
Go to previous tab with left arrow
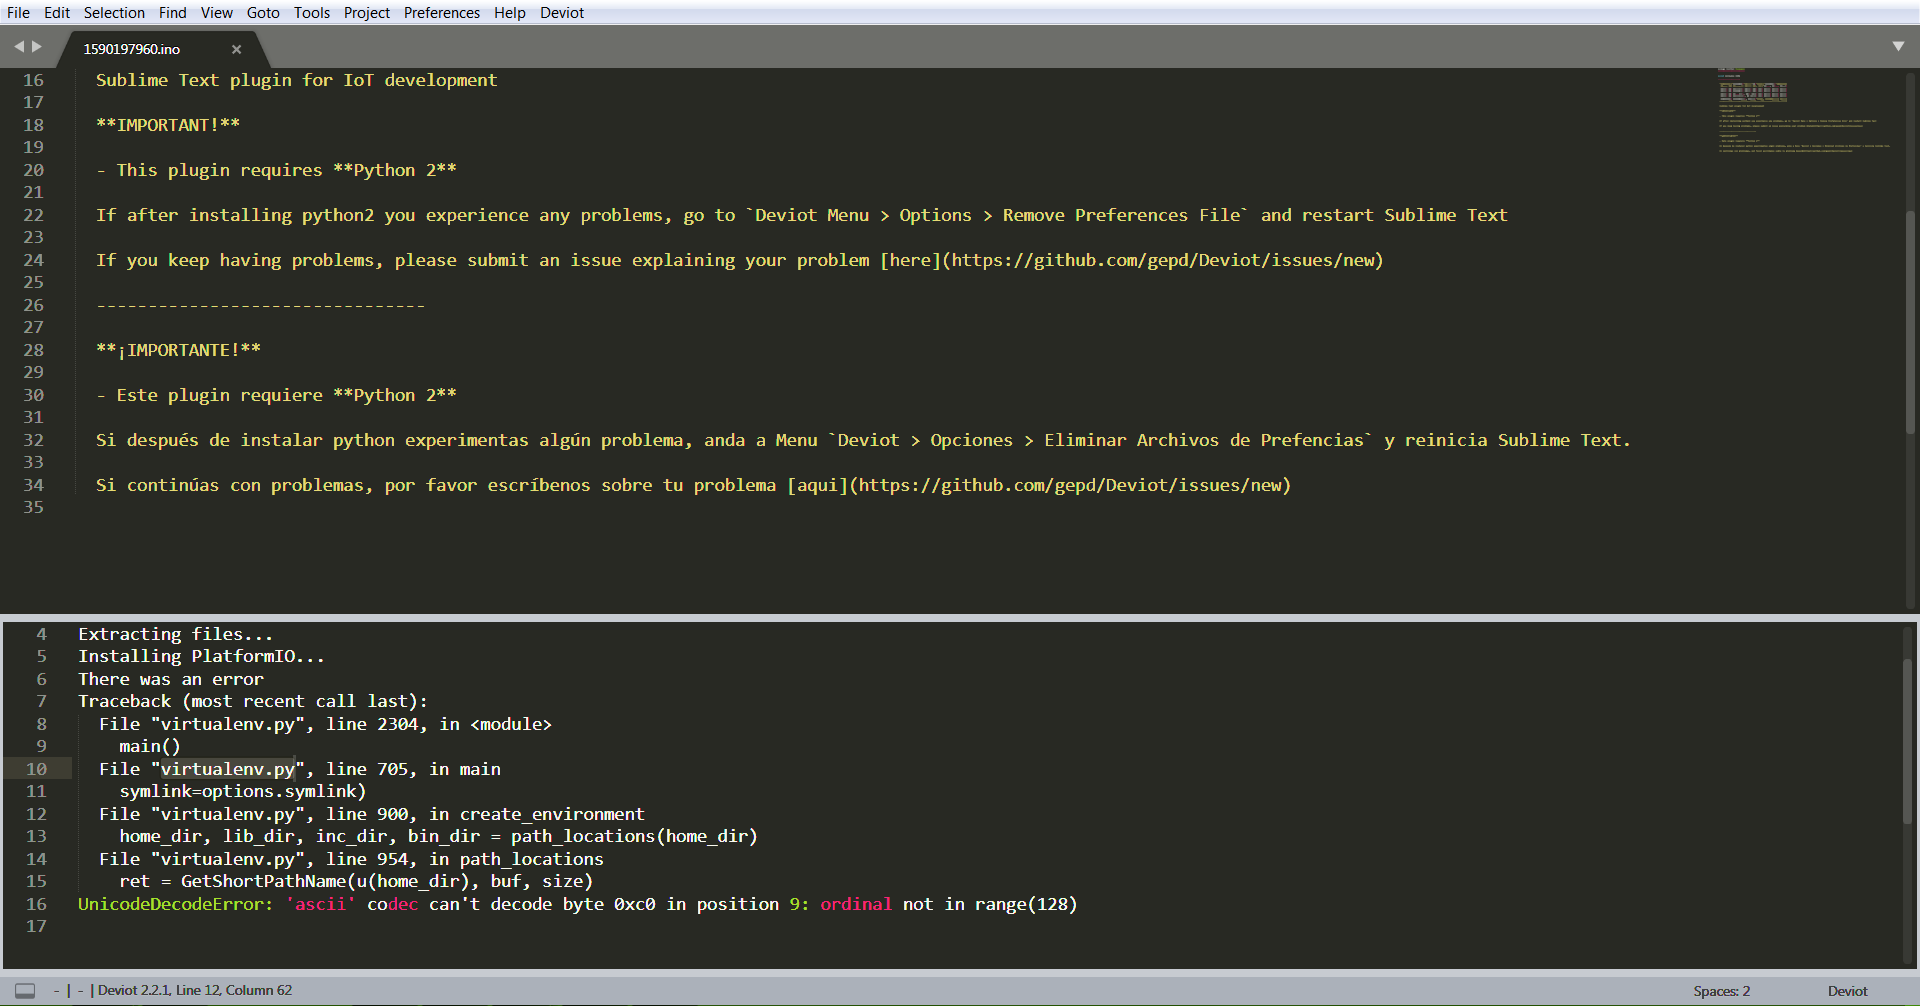tap(19, 46)
